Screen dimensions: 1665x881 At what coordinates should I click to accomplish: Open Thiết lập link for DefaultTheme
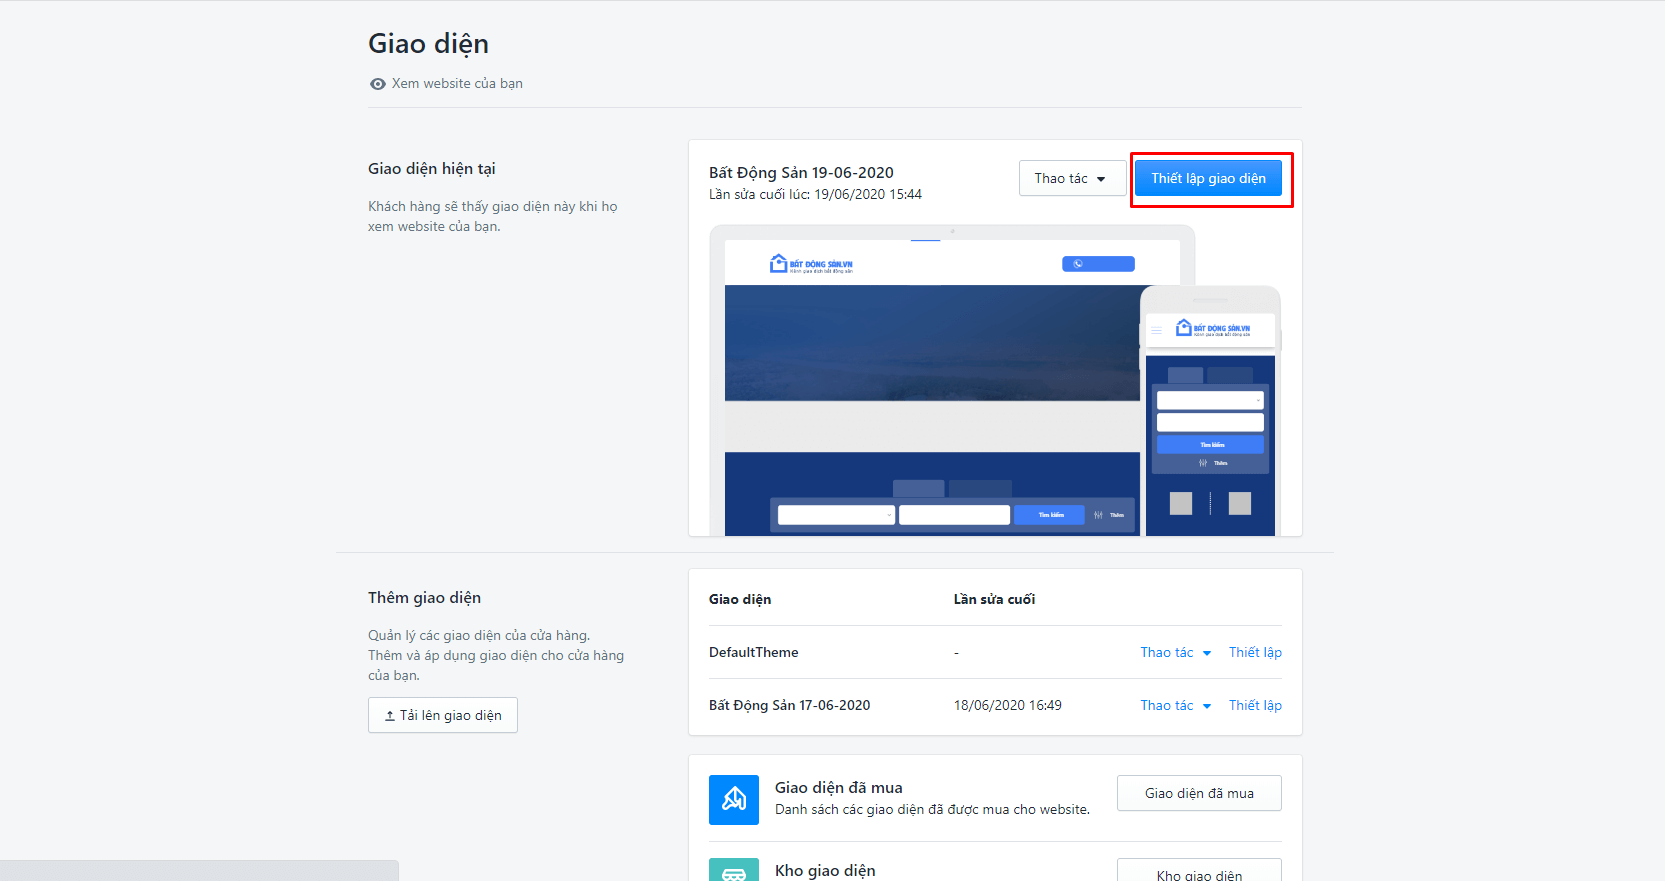(x=1255, y=652)
